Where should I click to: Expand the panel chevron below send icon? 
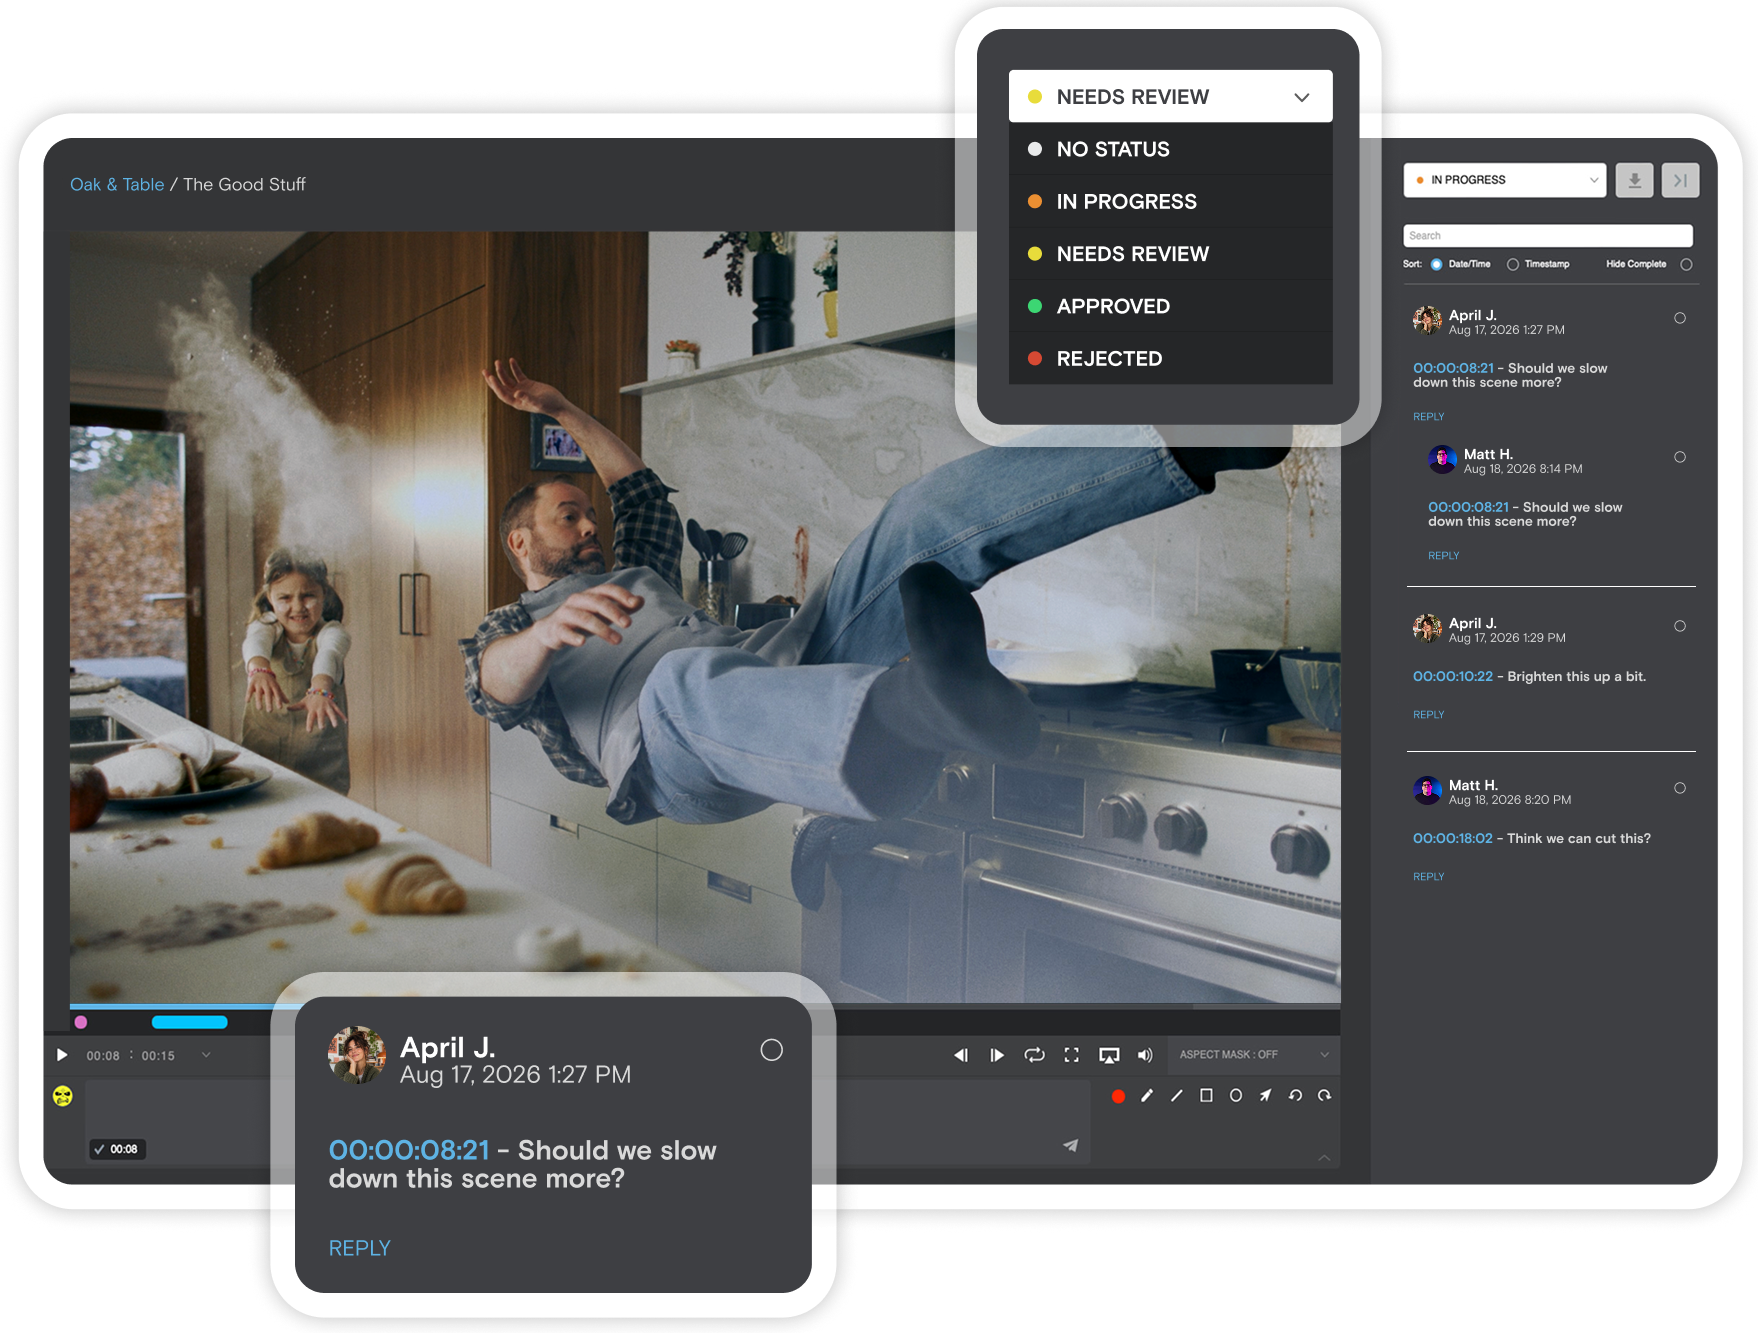tap(1324, 1158)
